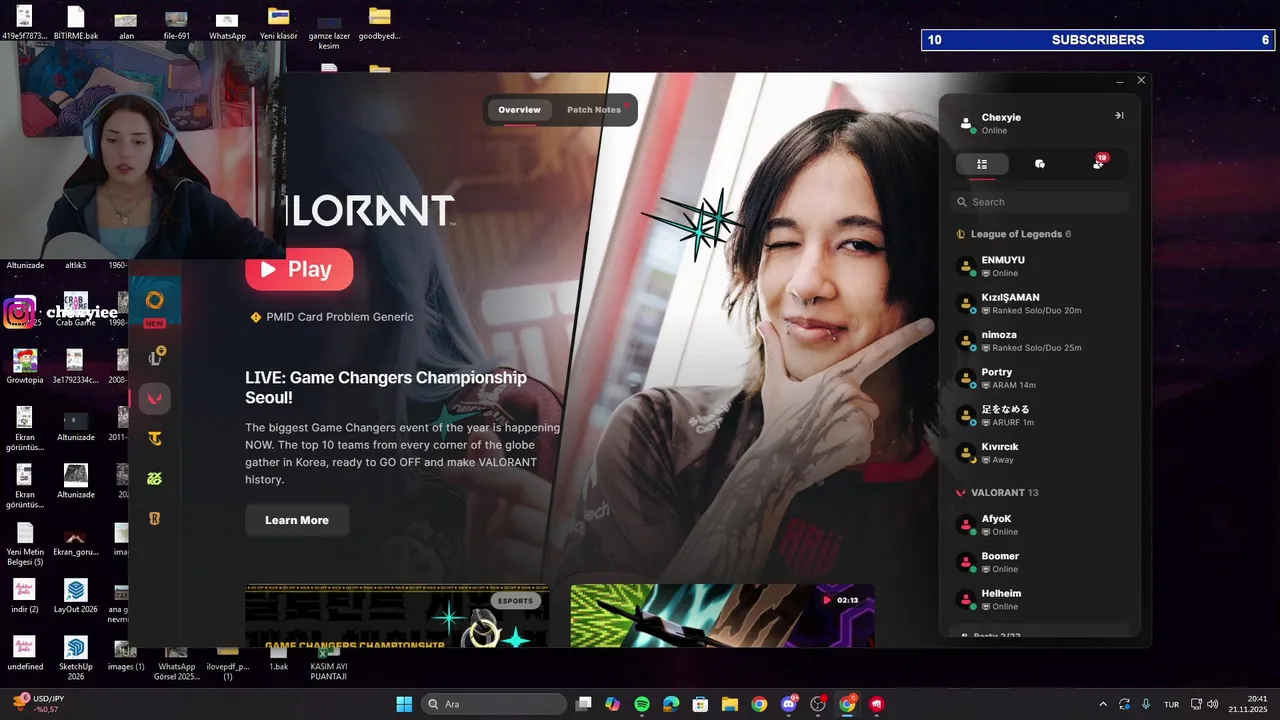
Task: Click the volume icon in the system tray
Action: (x=1214, y=704)
